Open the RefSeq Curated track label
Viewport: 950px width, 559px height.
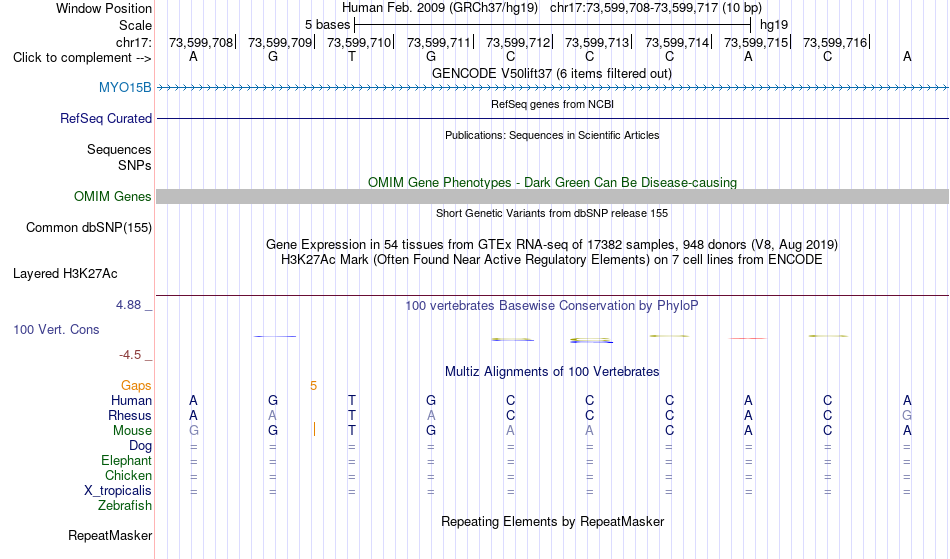(105, 119)
